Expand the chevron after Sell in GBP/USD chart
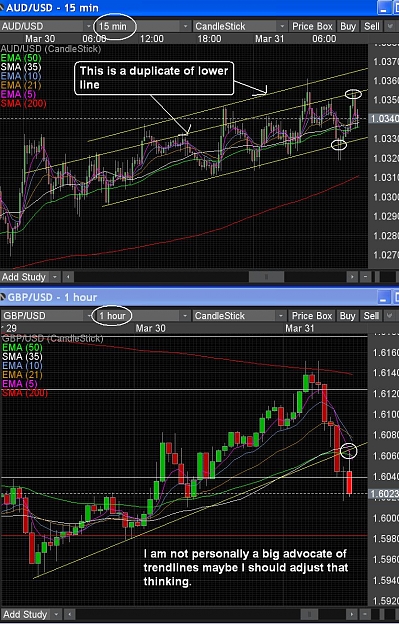Image resolution: width=399 pixels, height=625 pixels. click(389, 316)
